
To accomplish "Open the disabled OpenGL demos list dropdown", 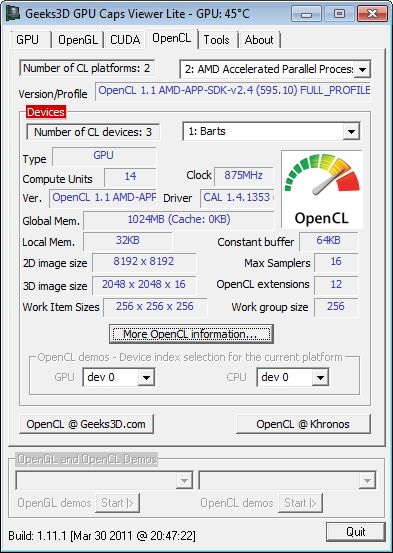I will (x=184, y=480).
